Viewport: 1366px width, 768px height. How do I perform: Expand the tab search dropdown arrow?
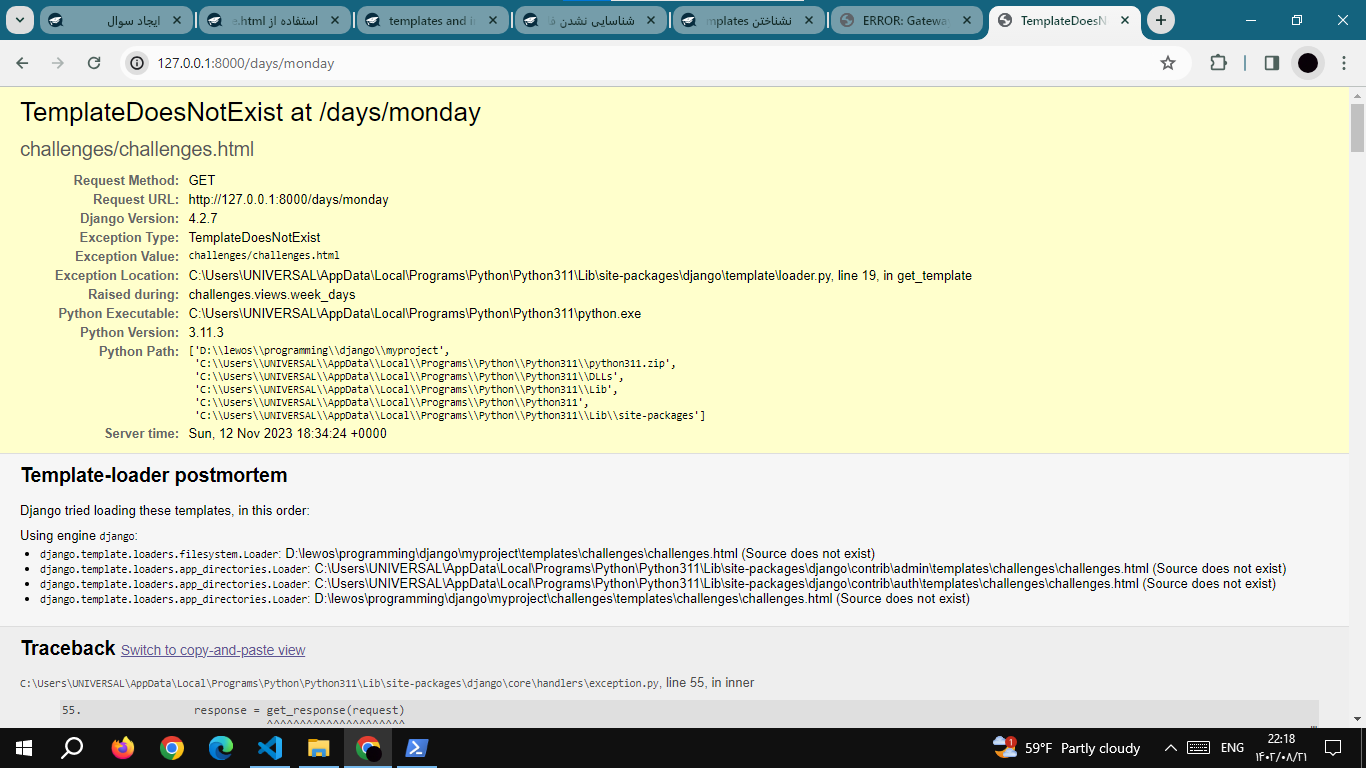21,20
